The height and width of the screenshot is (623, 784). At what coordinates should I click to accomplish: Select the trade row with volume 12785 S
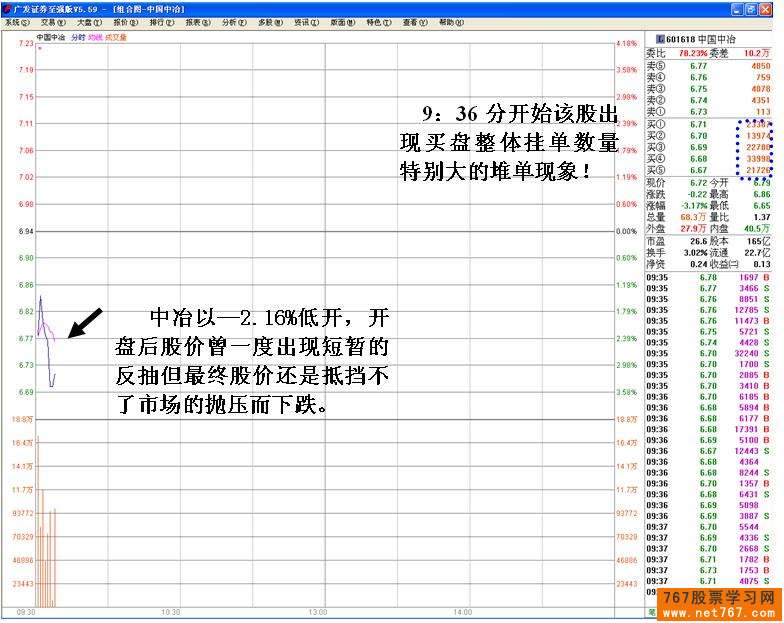[x=708, y=310]
